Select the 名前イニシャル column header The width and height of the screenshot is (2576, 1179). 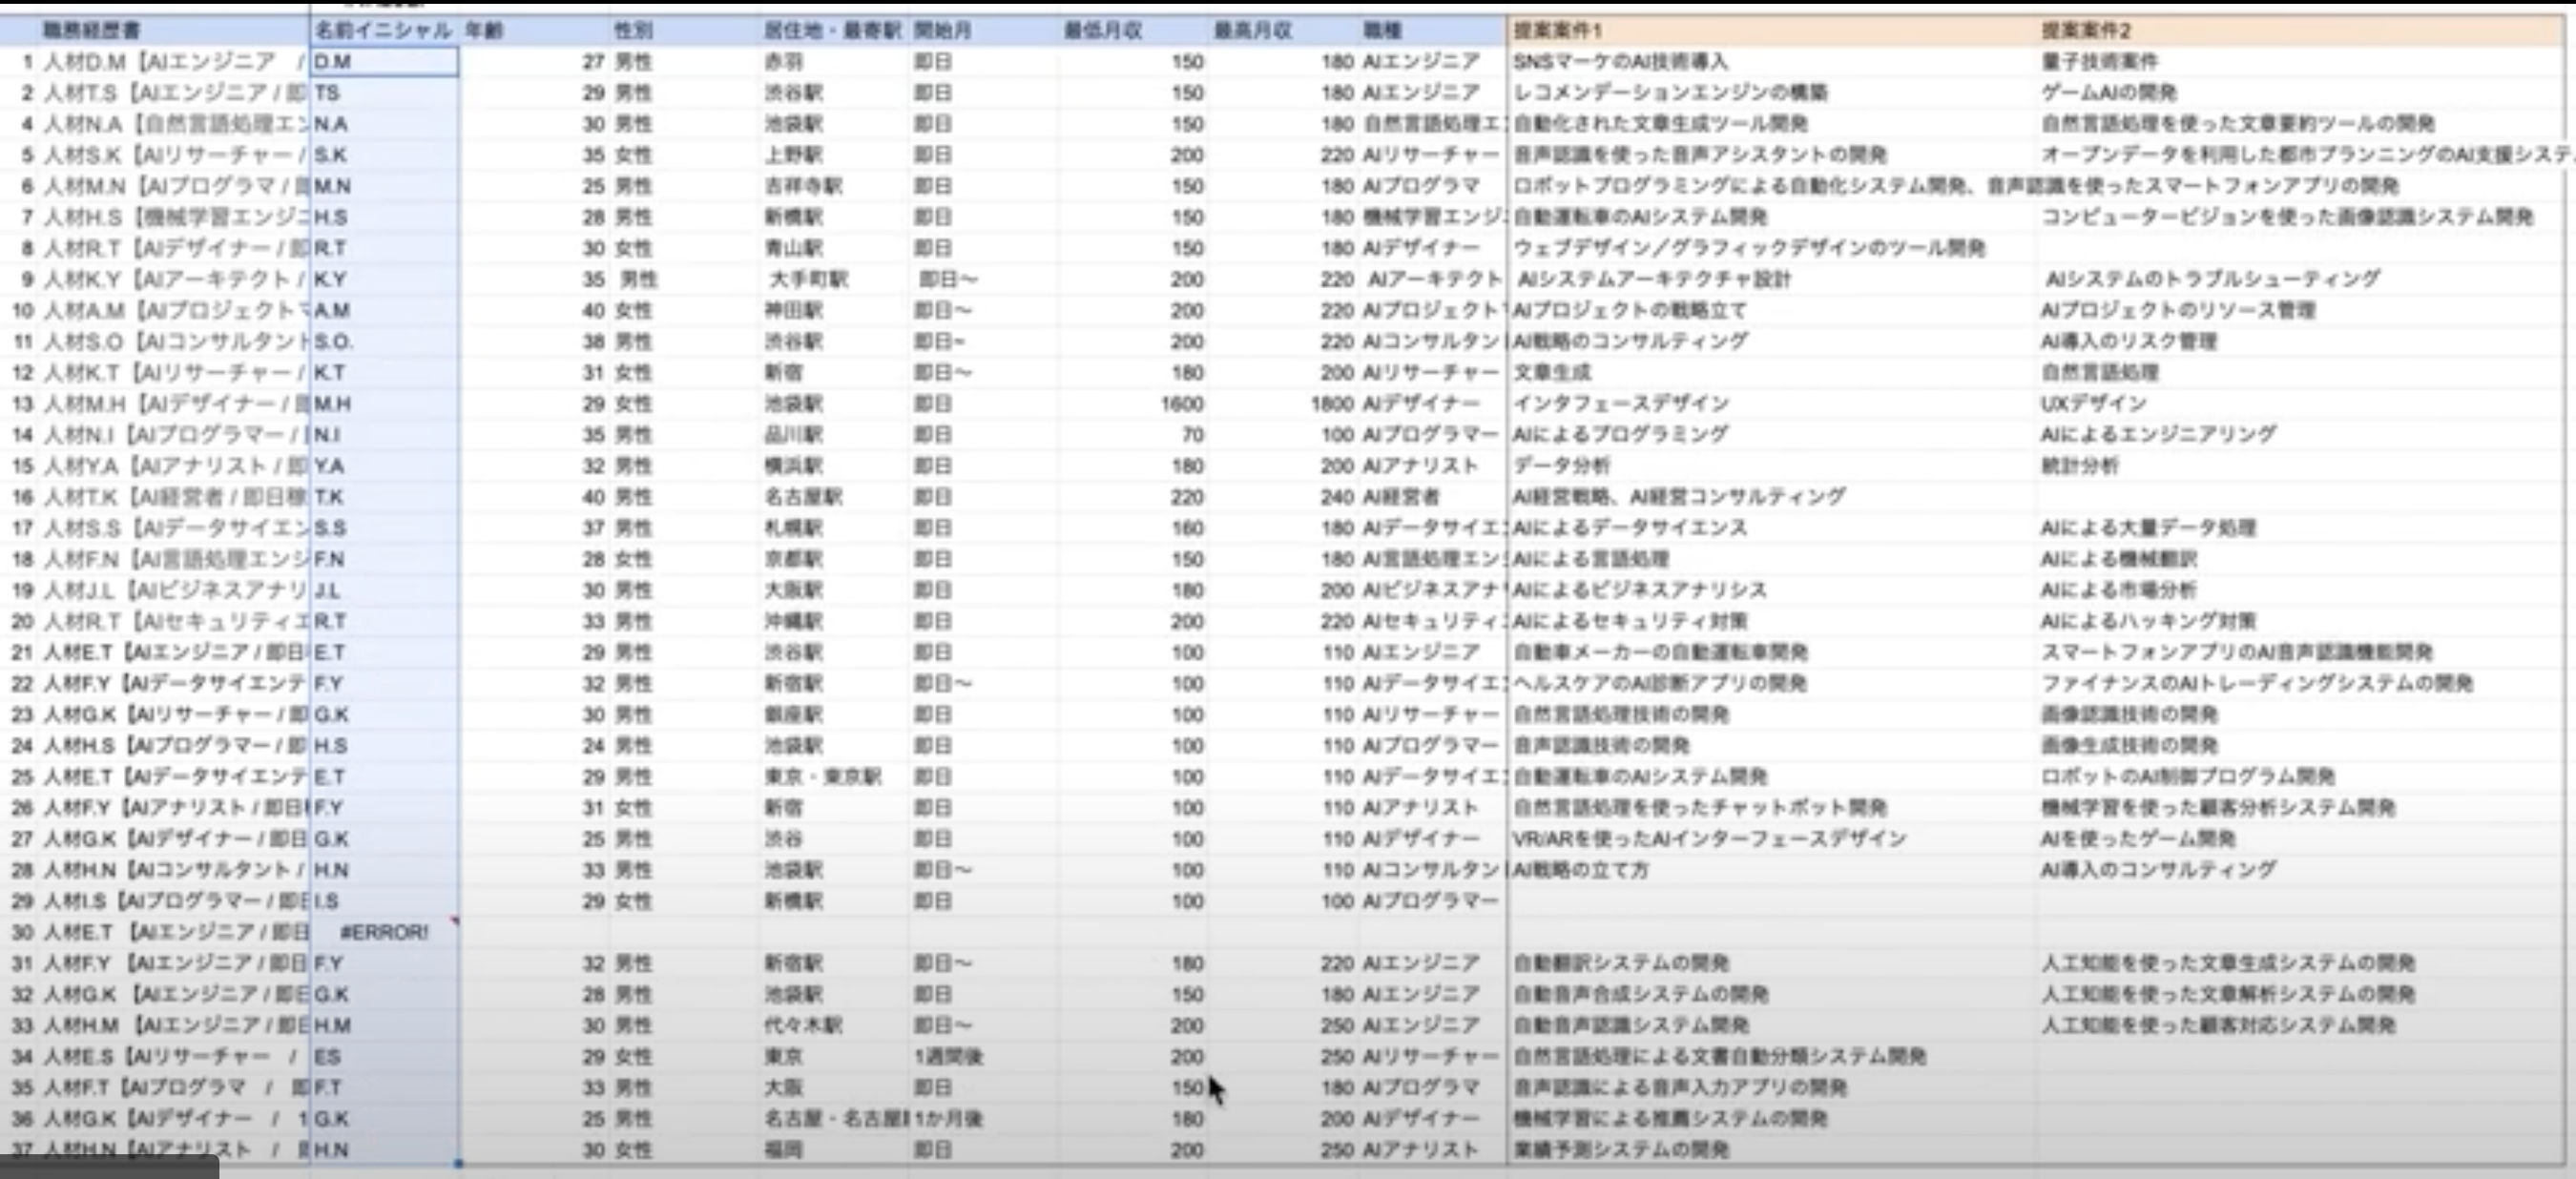pyautogui.click(x=384, y=31)
